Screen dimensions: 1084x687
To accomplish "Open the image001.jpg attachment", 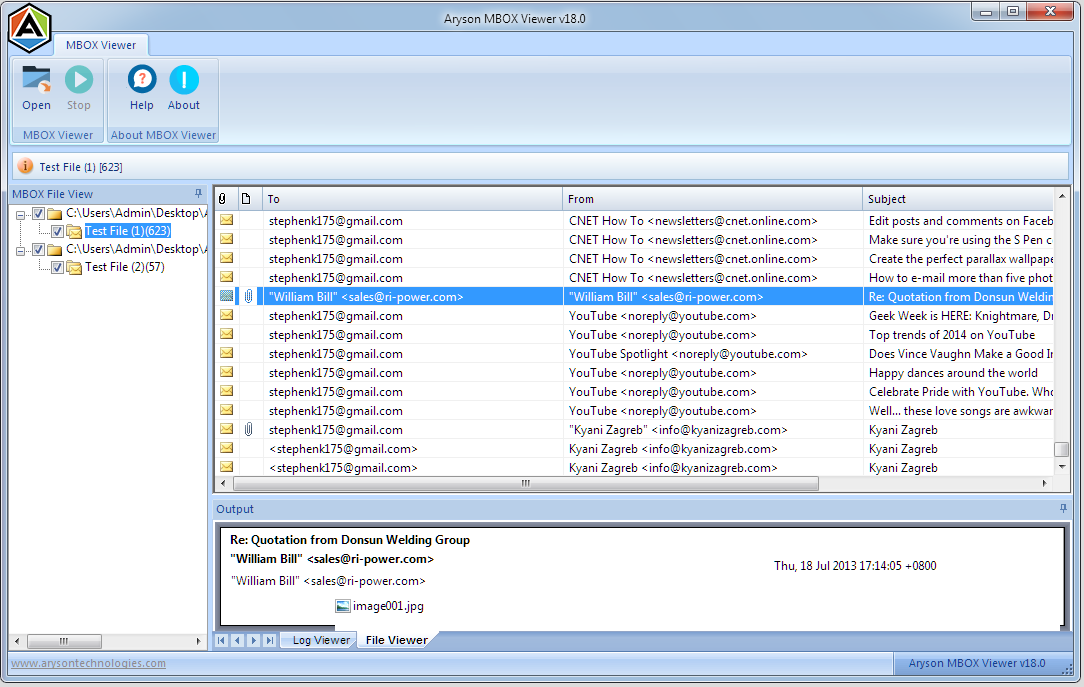I will [380, 606].
